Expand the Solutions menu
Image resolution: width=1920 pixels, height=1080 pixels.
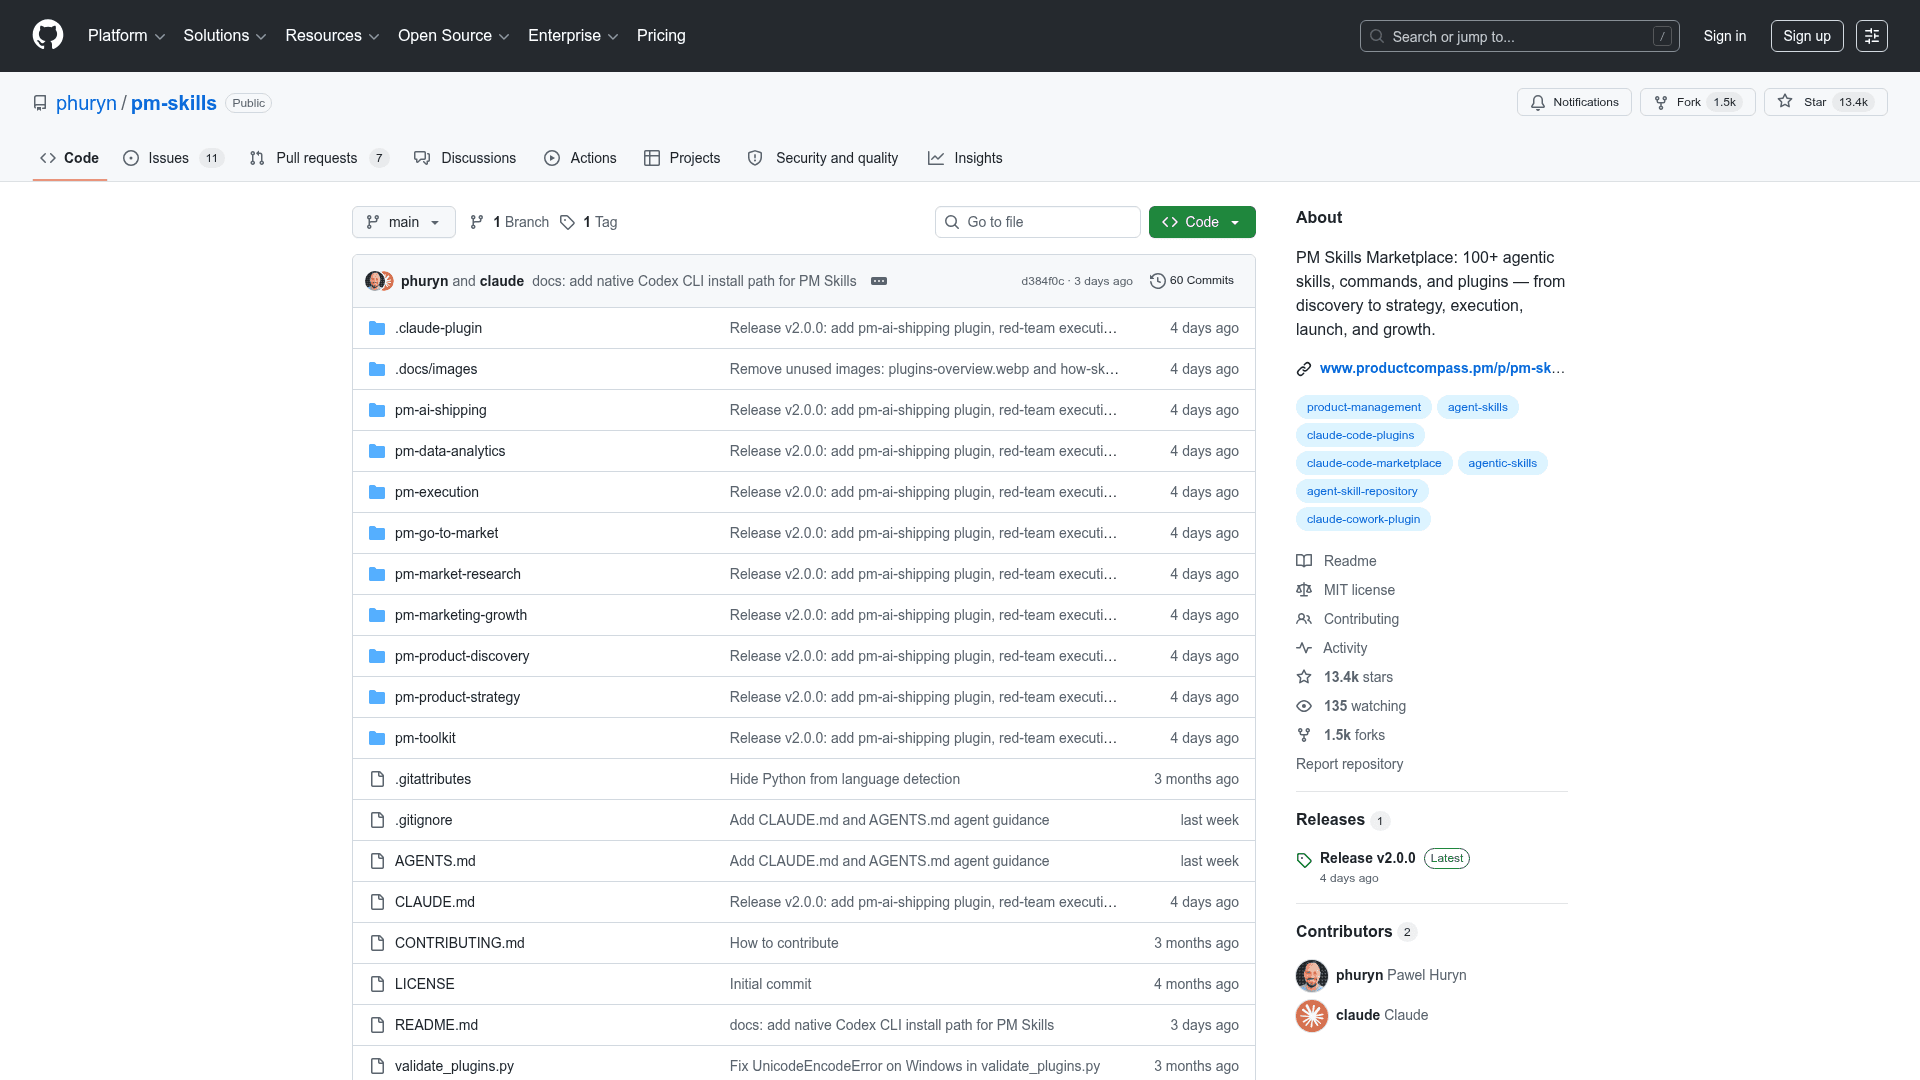coord(224,36)
